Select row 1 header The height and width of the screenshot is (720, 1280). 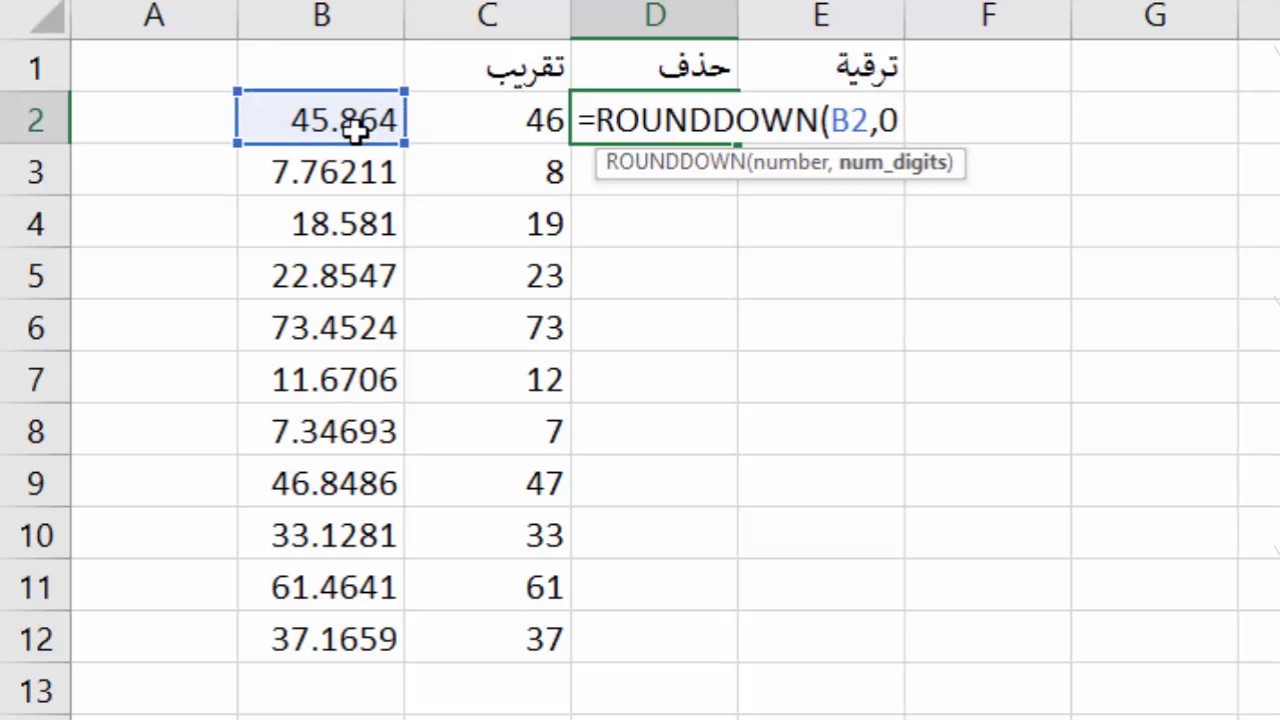(x=35, y=67)
